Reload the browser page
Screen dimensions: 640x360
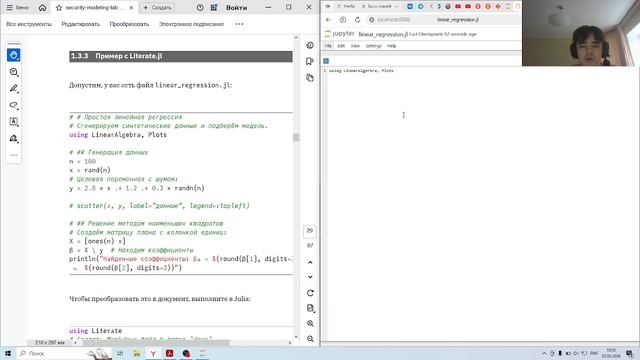[x=357, y=20]
